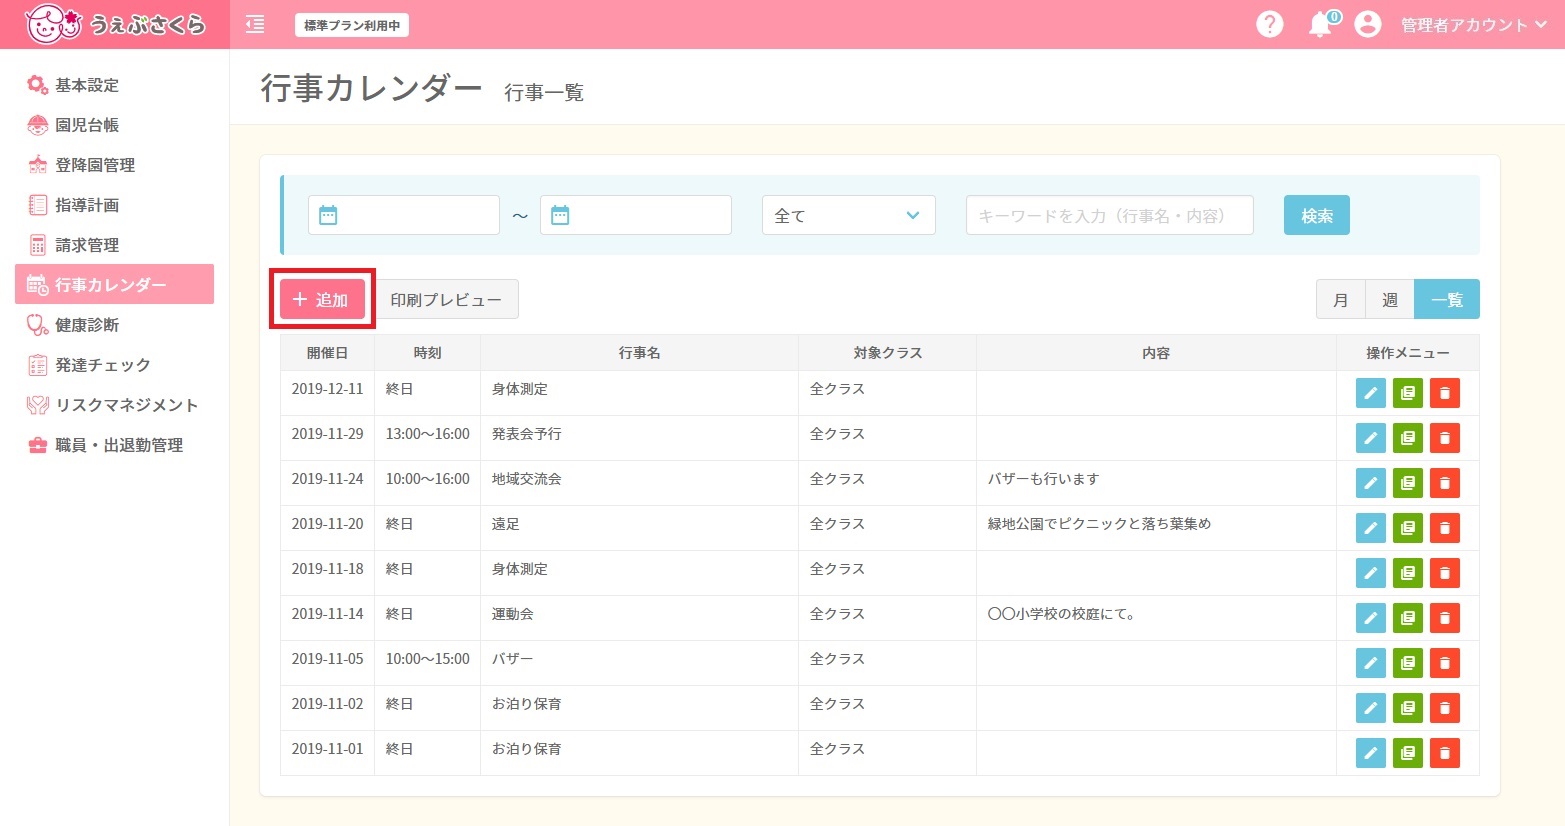Screen dimensions: 1565x826
Task: Edit the 2019-11-18 身体測定 event
Action: click(1371, 573)
